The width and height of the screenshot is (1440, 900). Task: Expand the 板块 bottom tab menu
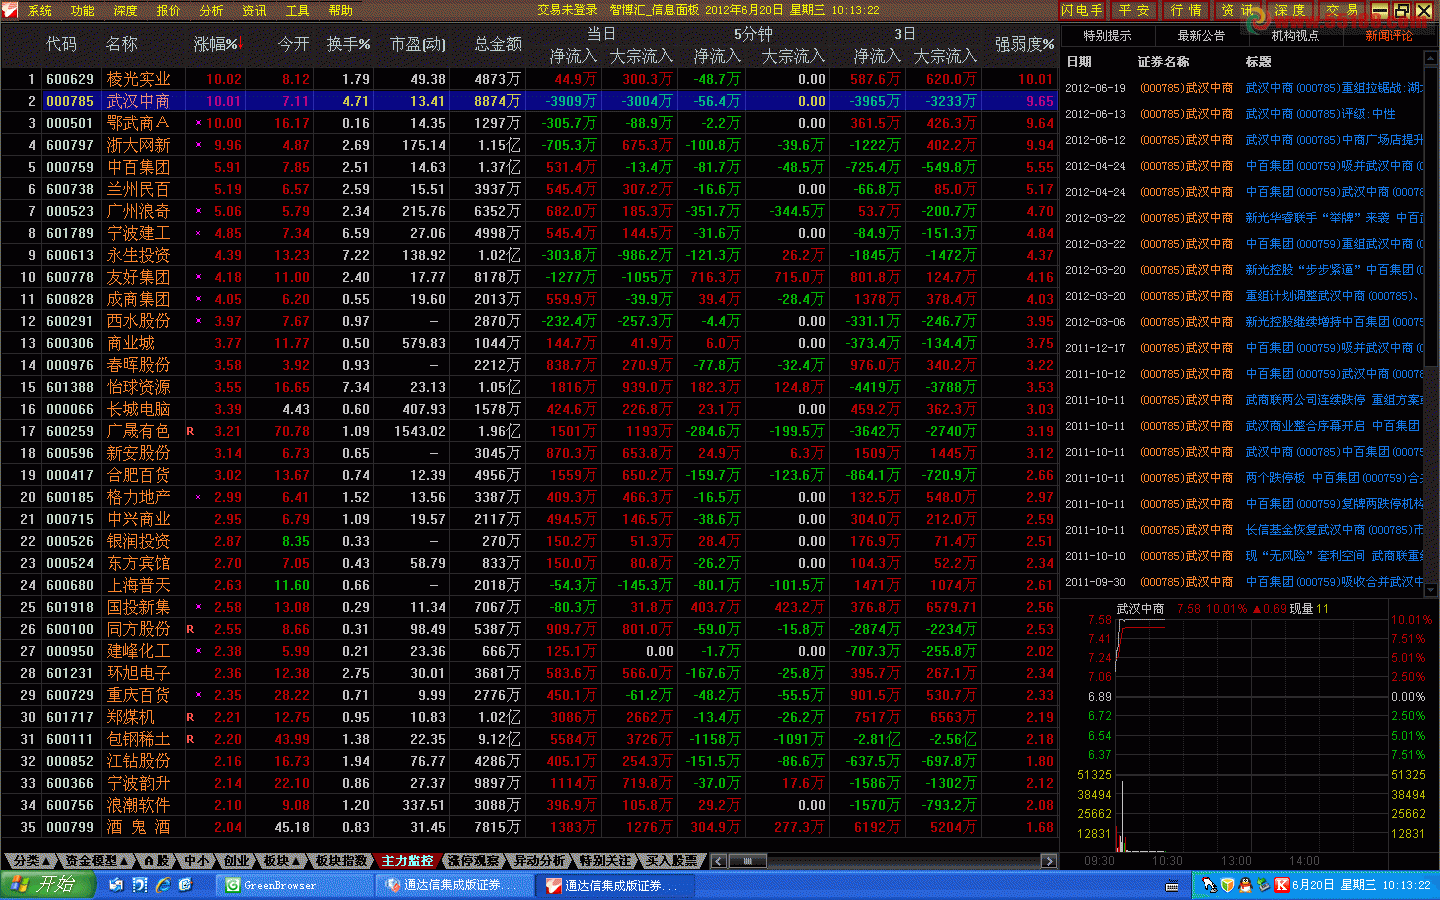[281, 861]
